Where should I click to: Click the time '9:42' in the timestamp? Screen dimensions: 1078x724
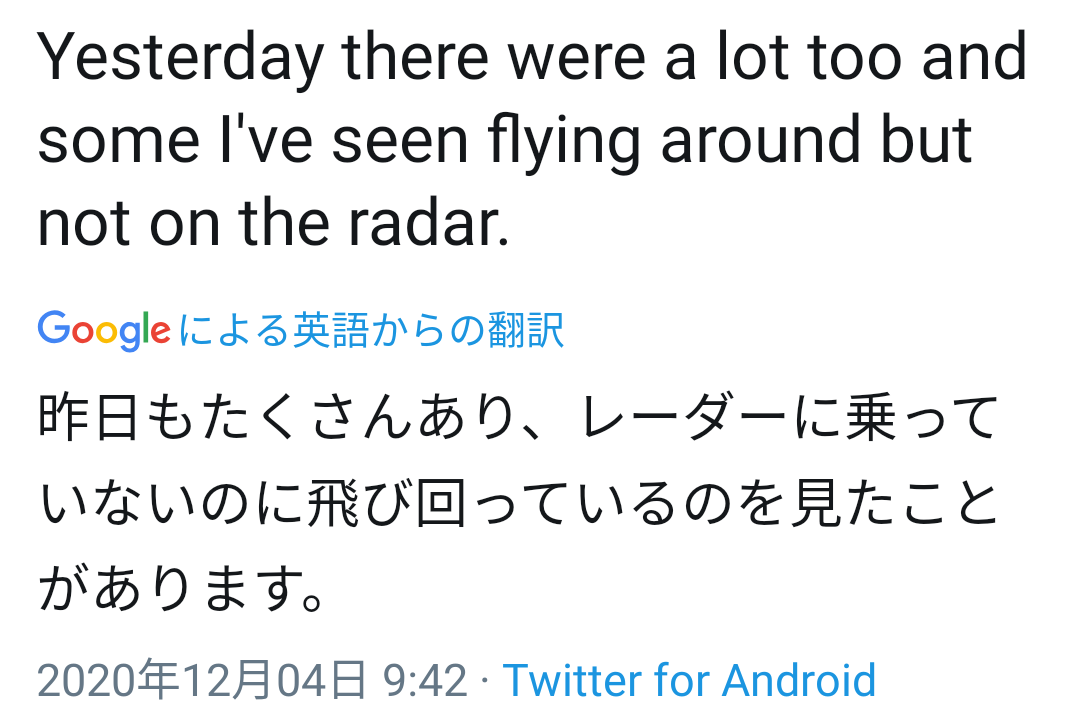(425, 681)
